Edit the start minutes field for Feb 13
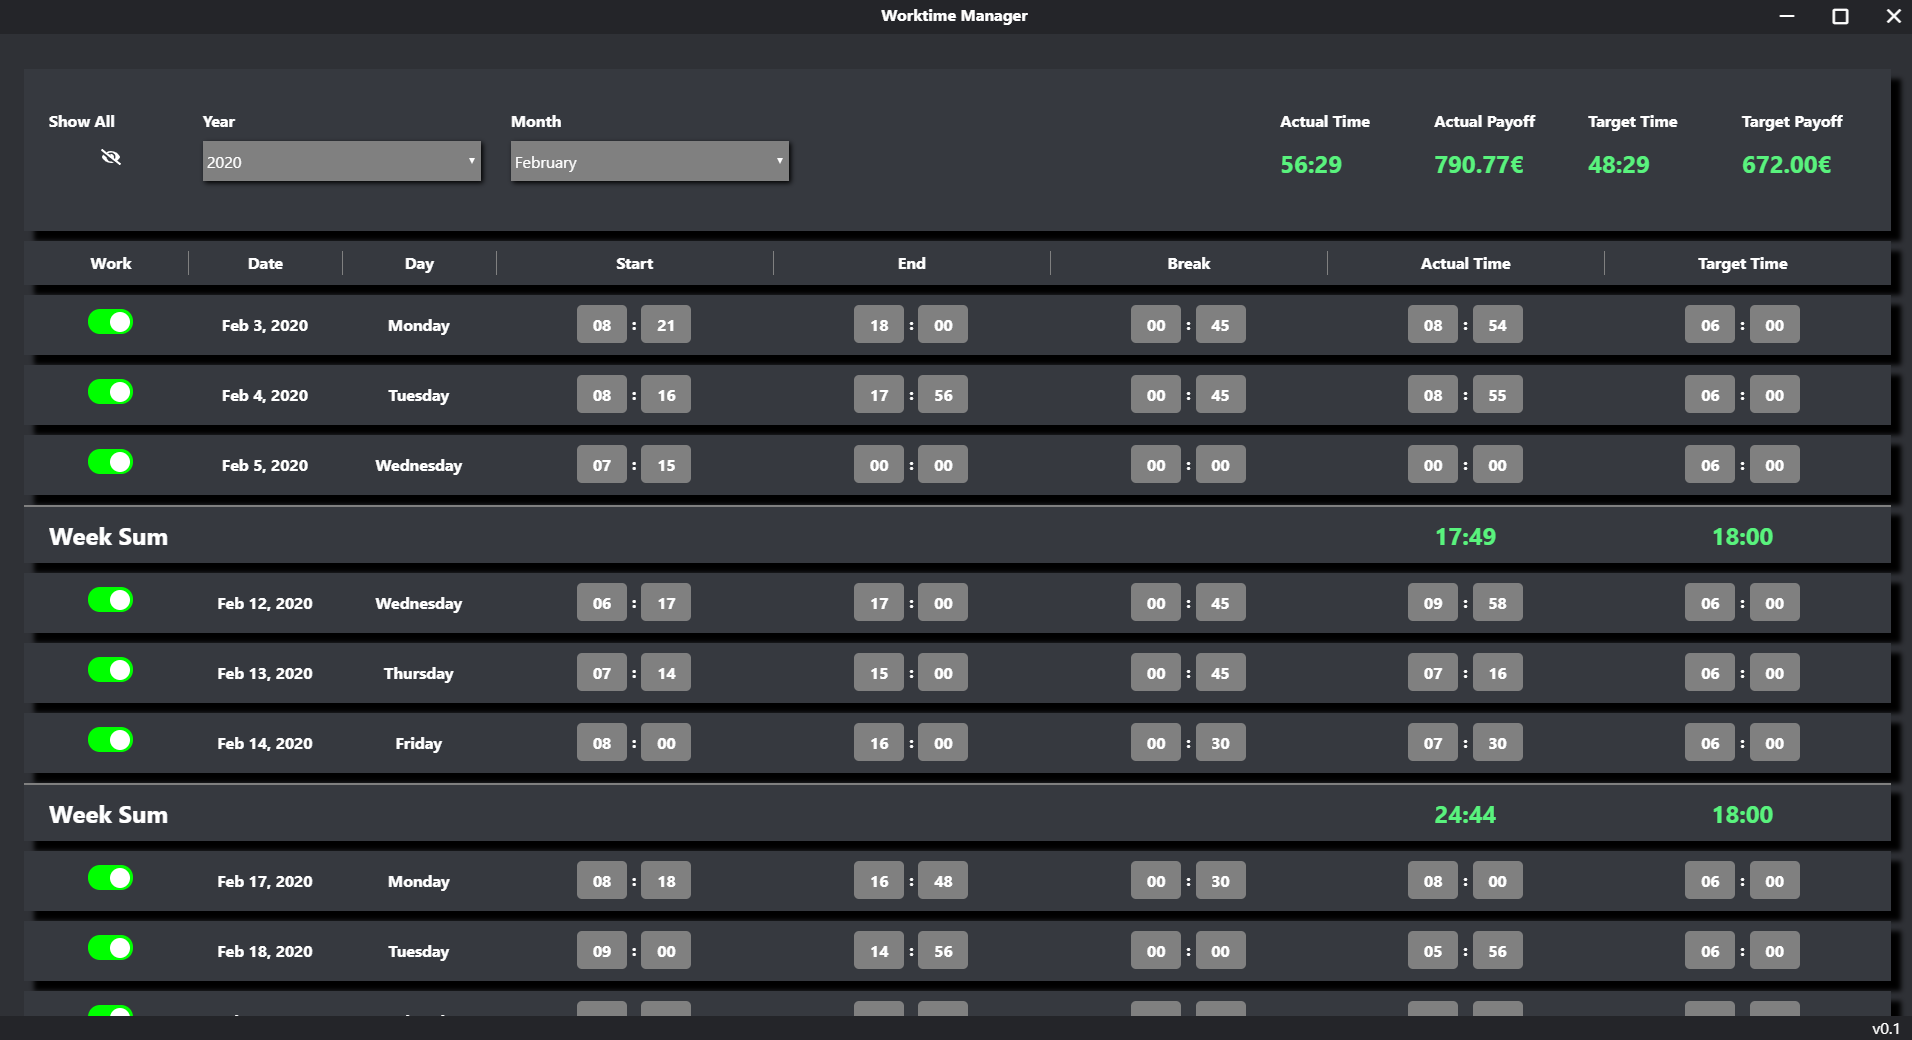This screenshot has height=1040, width=1912. point(666,673)
